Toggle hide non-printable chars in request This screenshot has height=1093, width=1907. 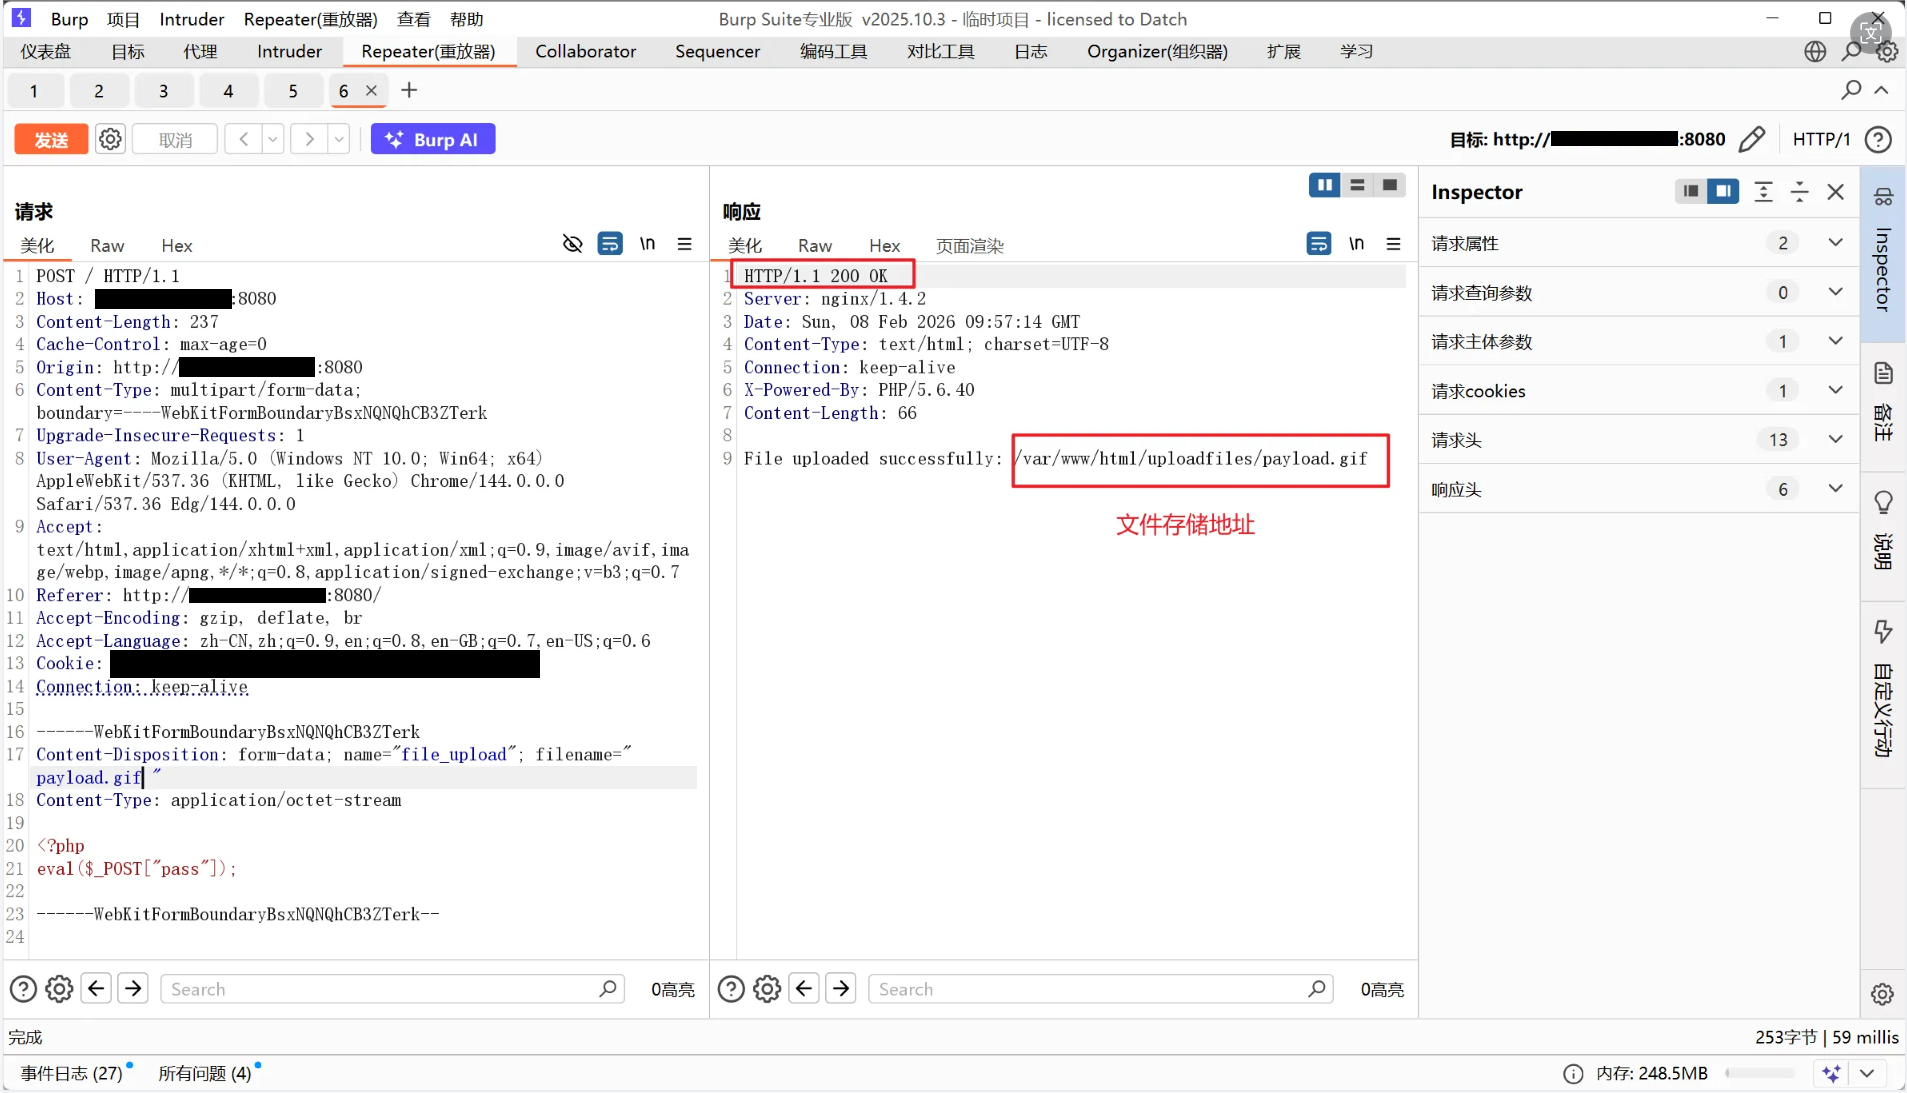tap(572, 244)
